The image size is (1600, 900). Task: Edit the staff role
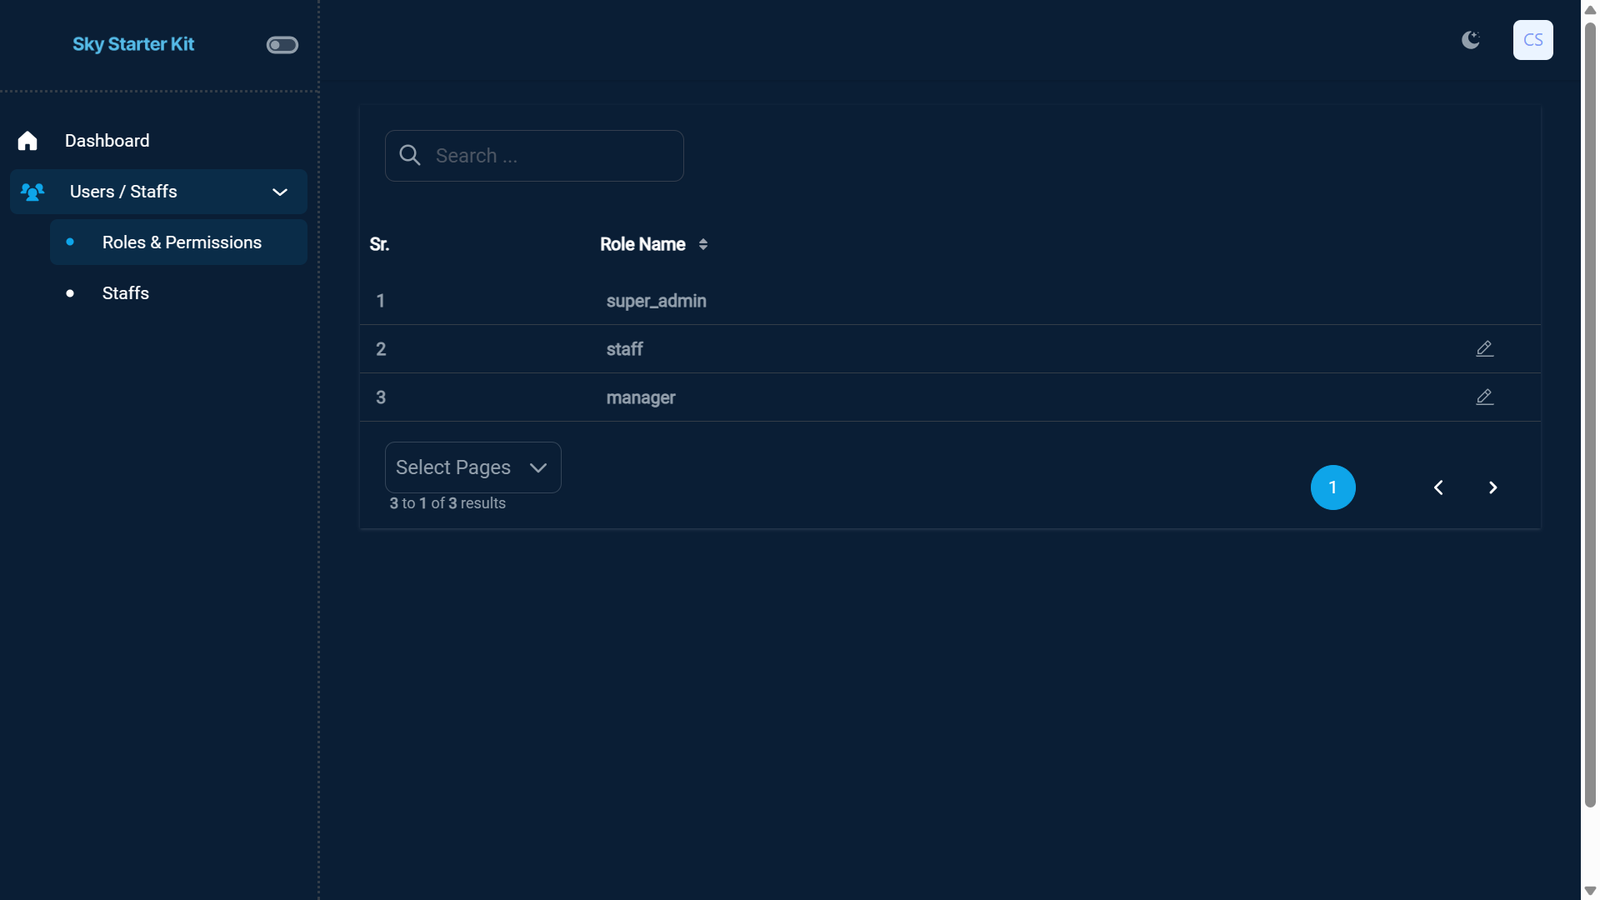pos(1485,348)
